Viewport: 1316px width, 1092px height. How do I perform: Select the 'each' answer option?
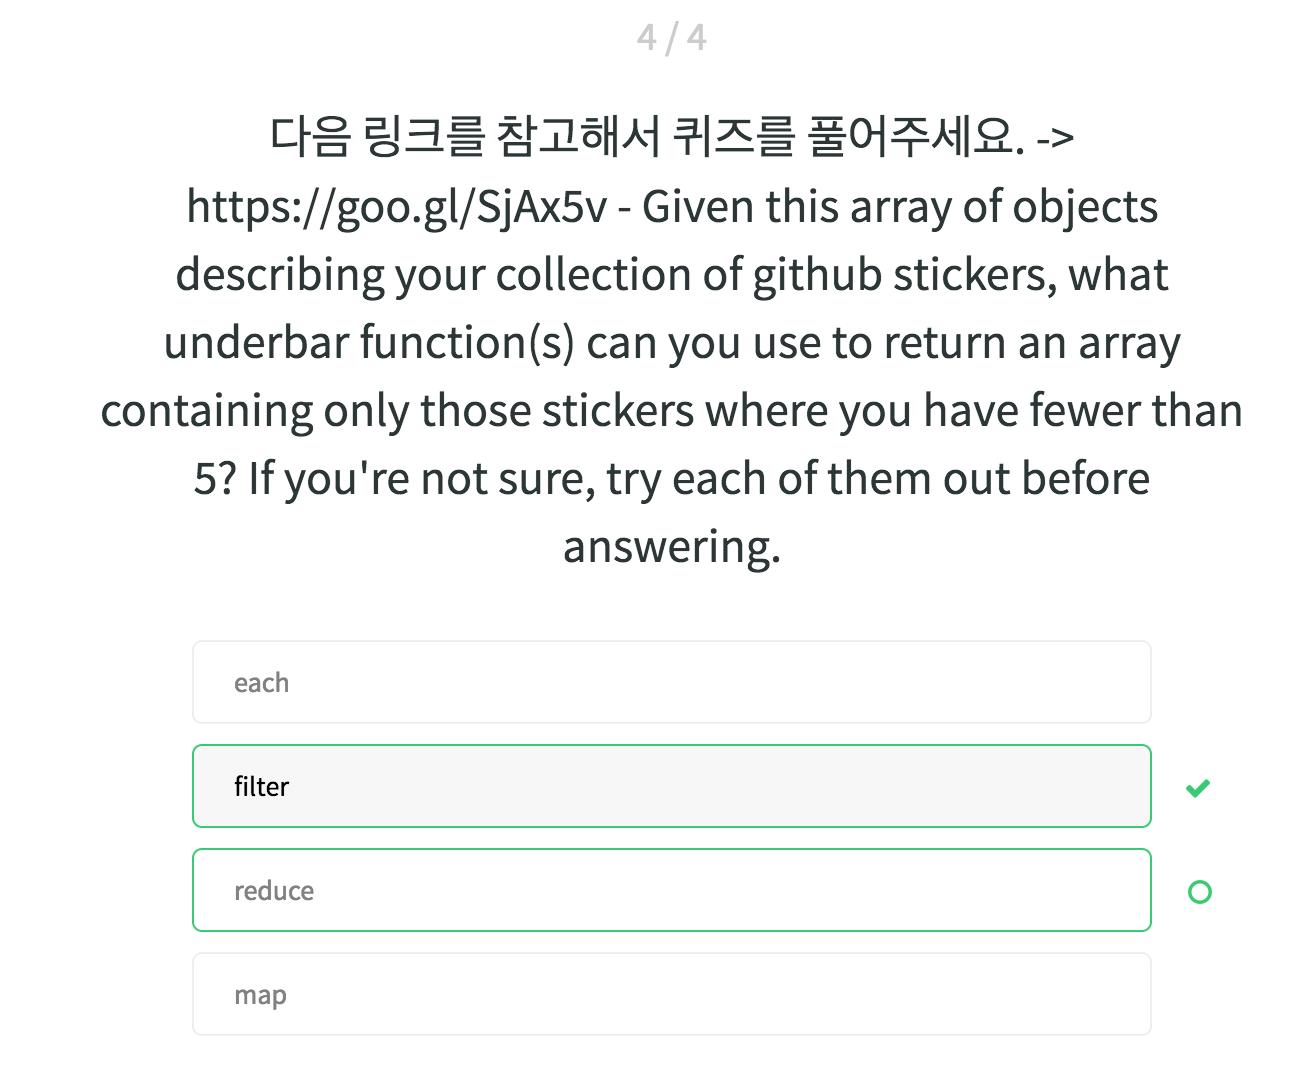(x=671, y=682)
